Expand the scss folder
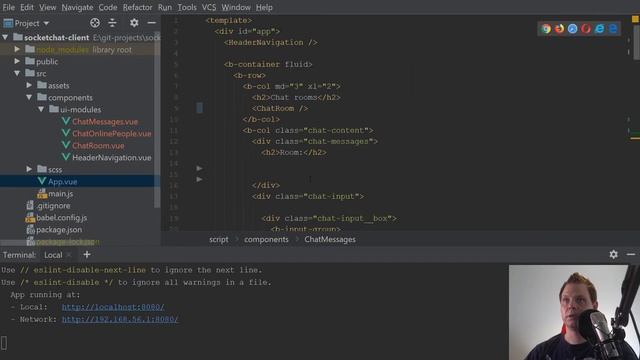This screenshot has width=640, height=360. point(29,169)
